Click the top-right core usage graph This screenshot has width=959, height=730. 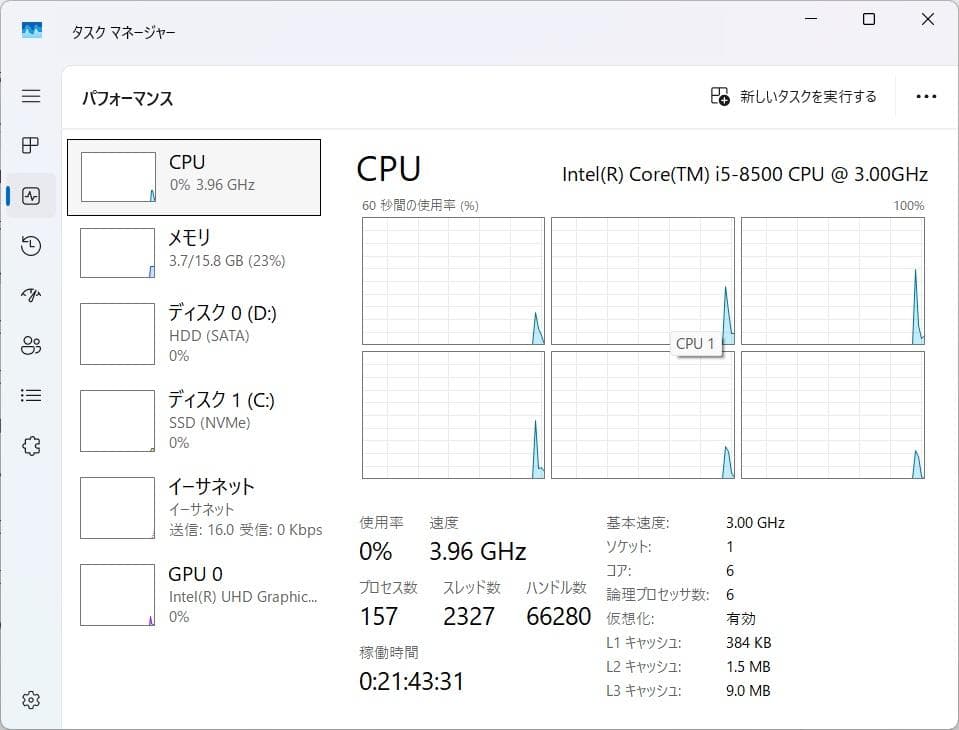click(832, 280)
